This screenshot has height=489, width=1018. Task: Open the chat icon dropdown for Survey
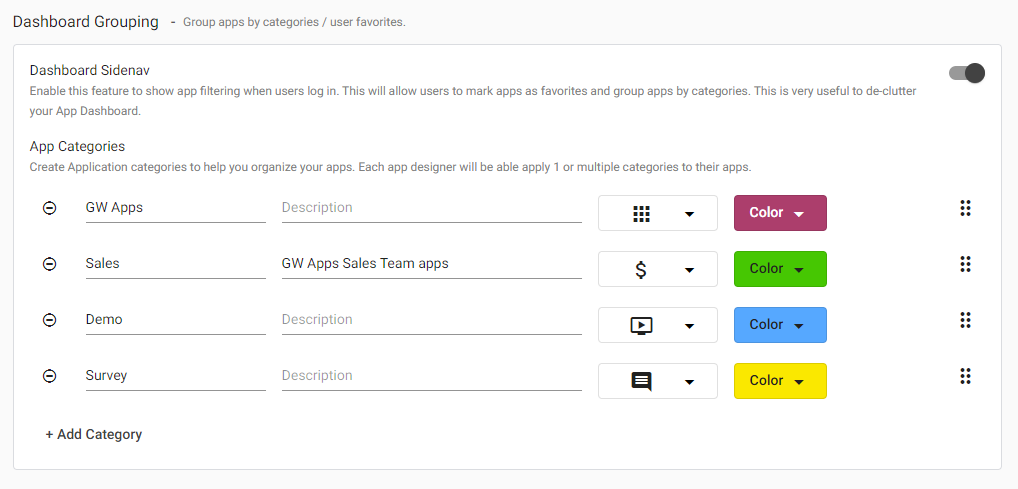click(658, 381)
